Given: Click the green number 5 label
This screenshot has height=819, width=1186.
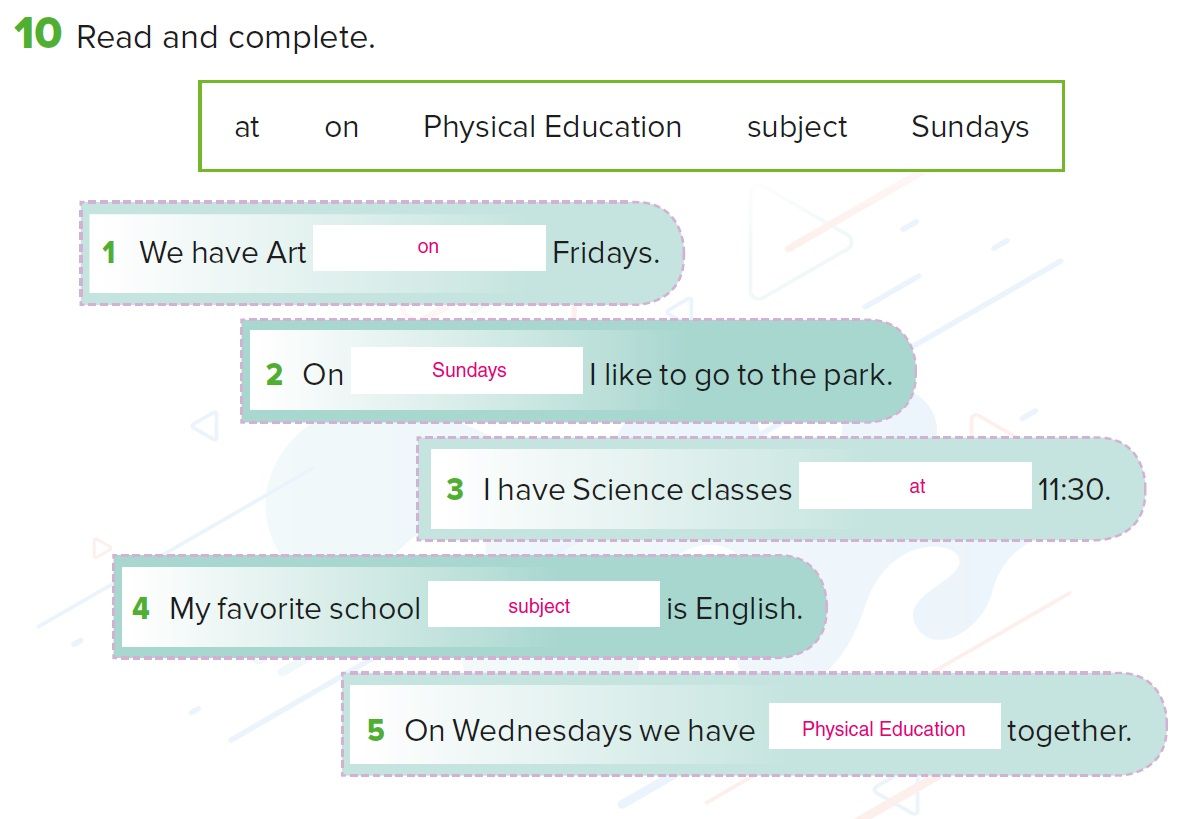Looking at the screenshot, I should (x=376, y=731).
